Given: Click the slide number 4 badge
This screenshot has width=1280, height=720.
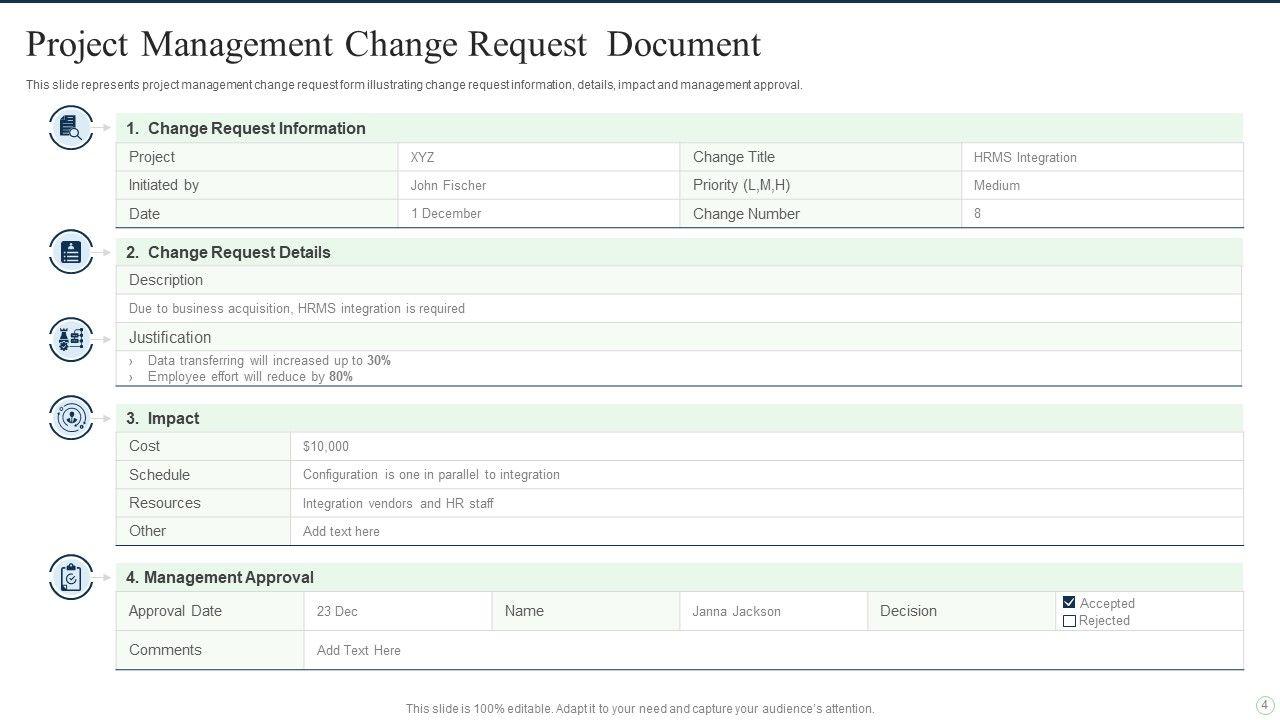Looking at the screenshot, I should [x=1265, y=705].
